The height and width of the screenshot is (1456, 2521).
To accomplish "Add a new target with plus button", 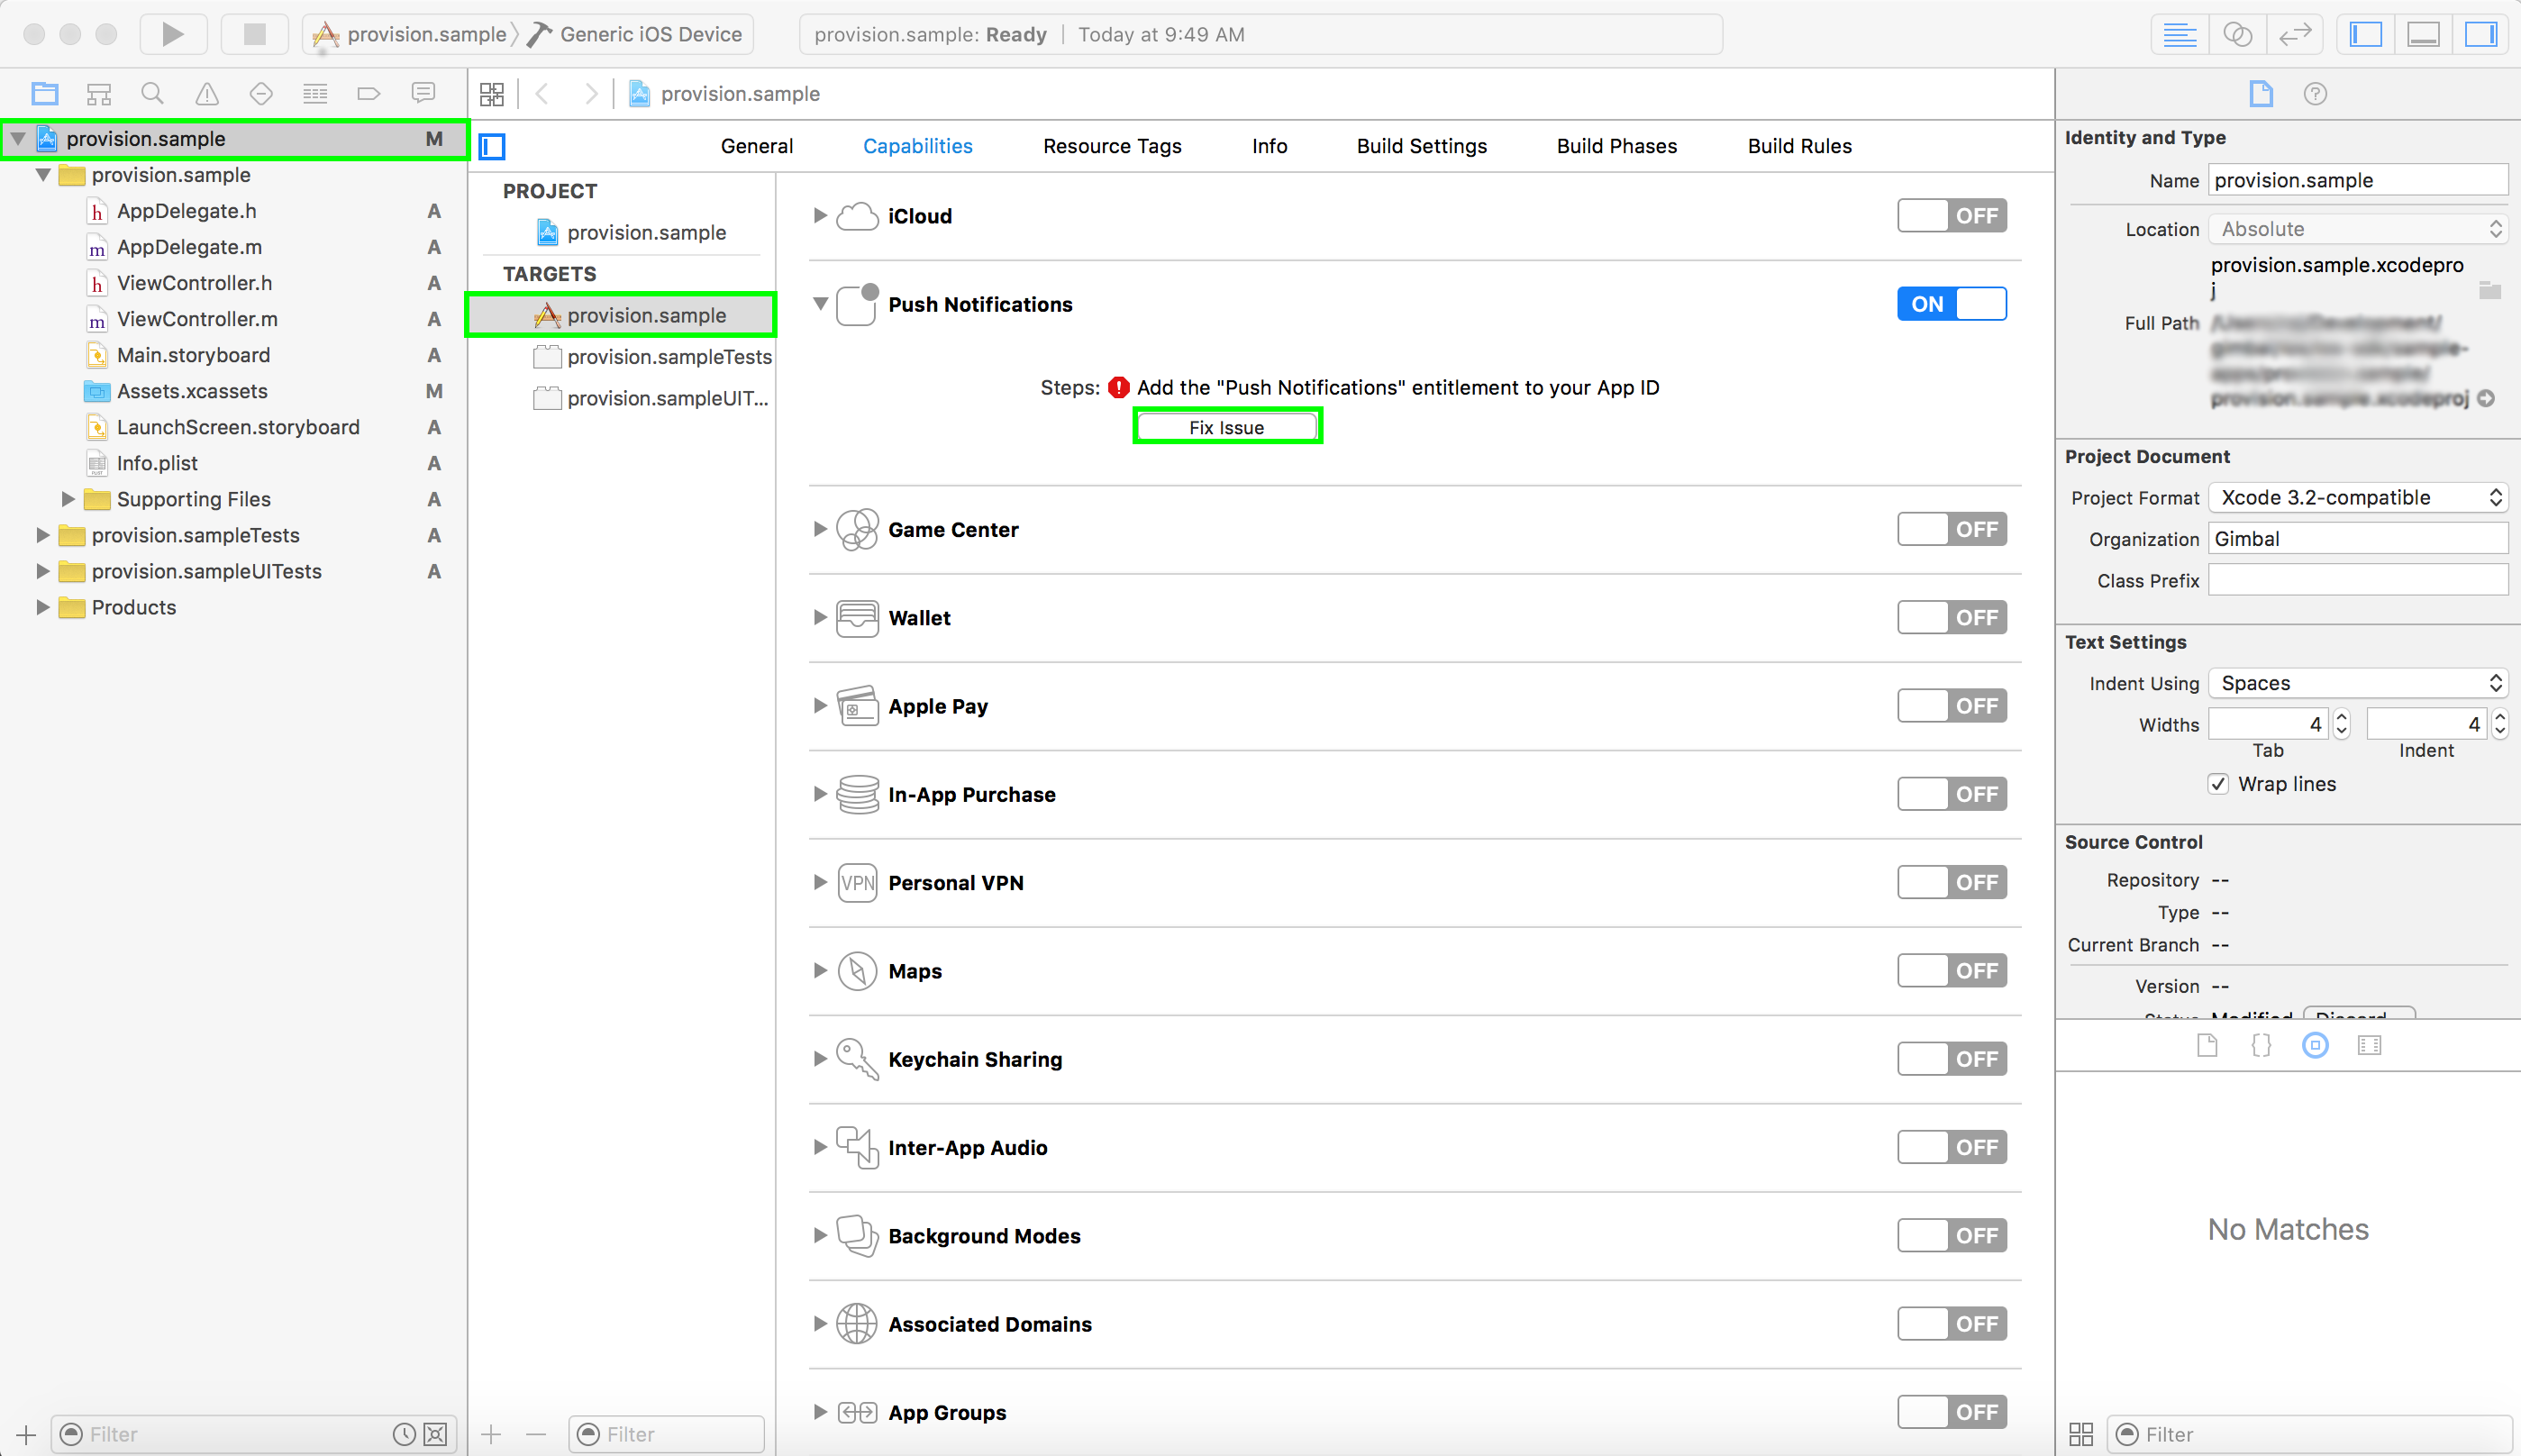I will click(x=491, y=1434).
